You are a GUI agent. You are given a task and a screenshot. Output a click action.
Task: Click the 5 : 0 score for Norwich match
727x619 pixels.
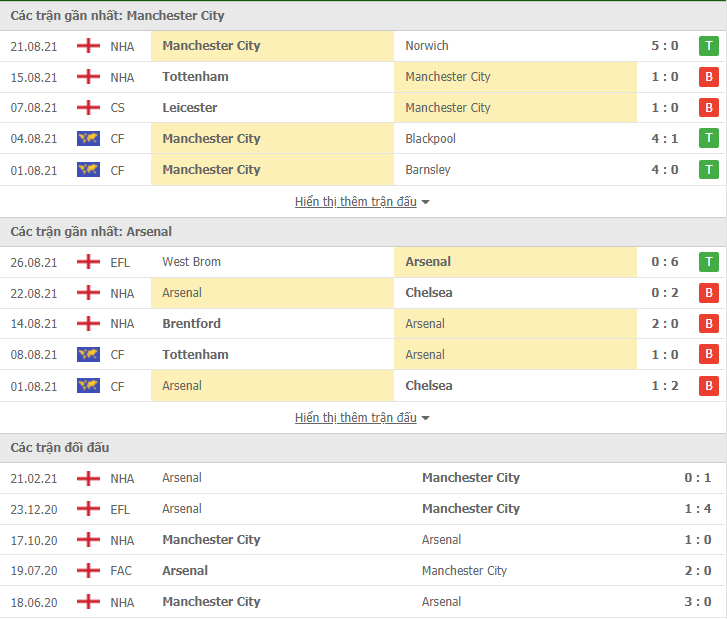coord(665,46)
